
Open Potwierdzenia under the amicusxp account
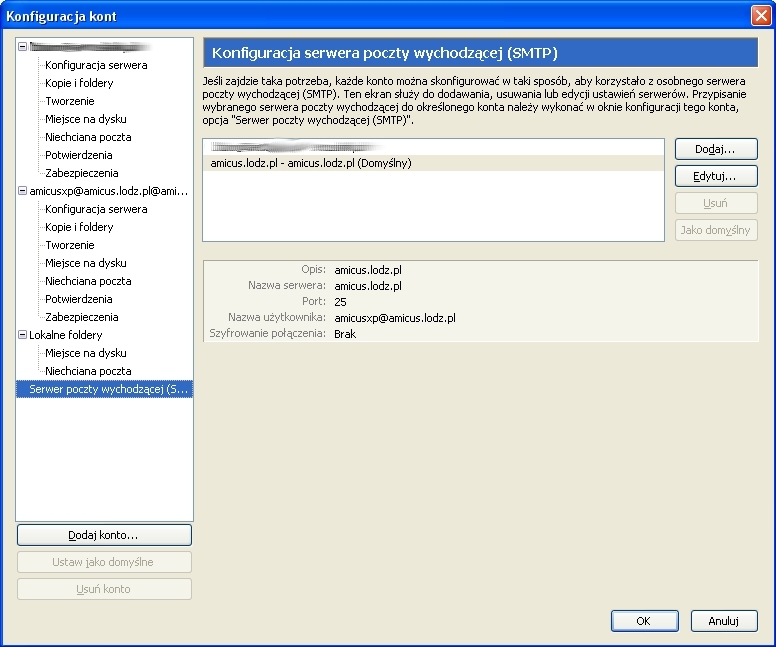[79, 299]
